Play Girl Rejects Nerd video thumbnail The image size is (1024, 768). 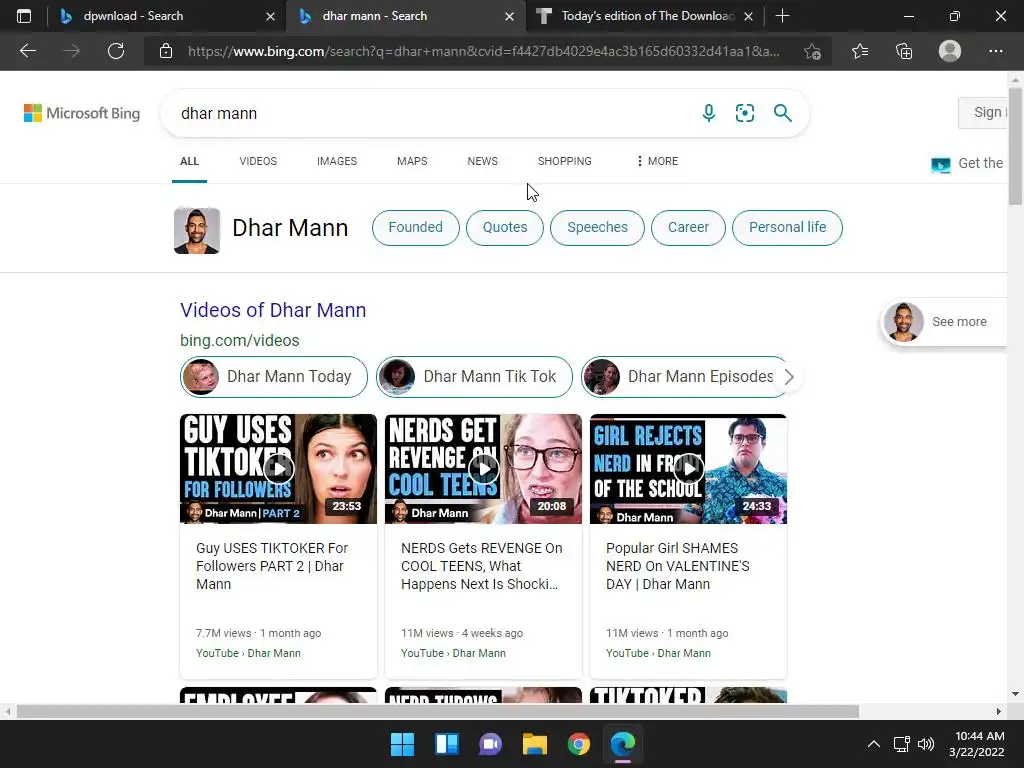click(x=688, y=469)
